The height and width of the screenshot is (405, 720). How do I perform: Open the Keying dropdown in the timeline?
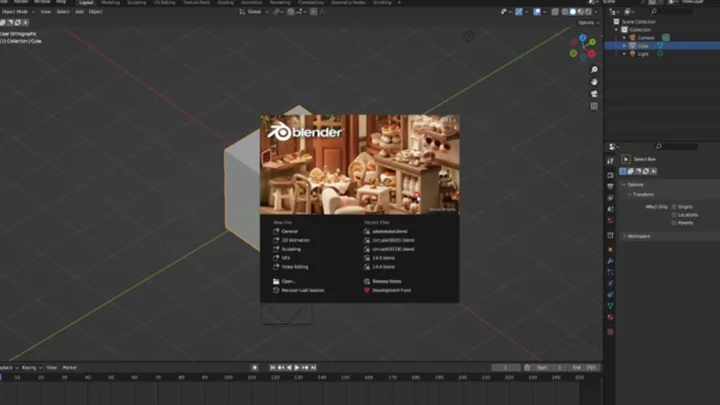tap(32, 368)
